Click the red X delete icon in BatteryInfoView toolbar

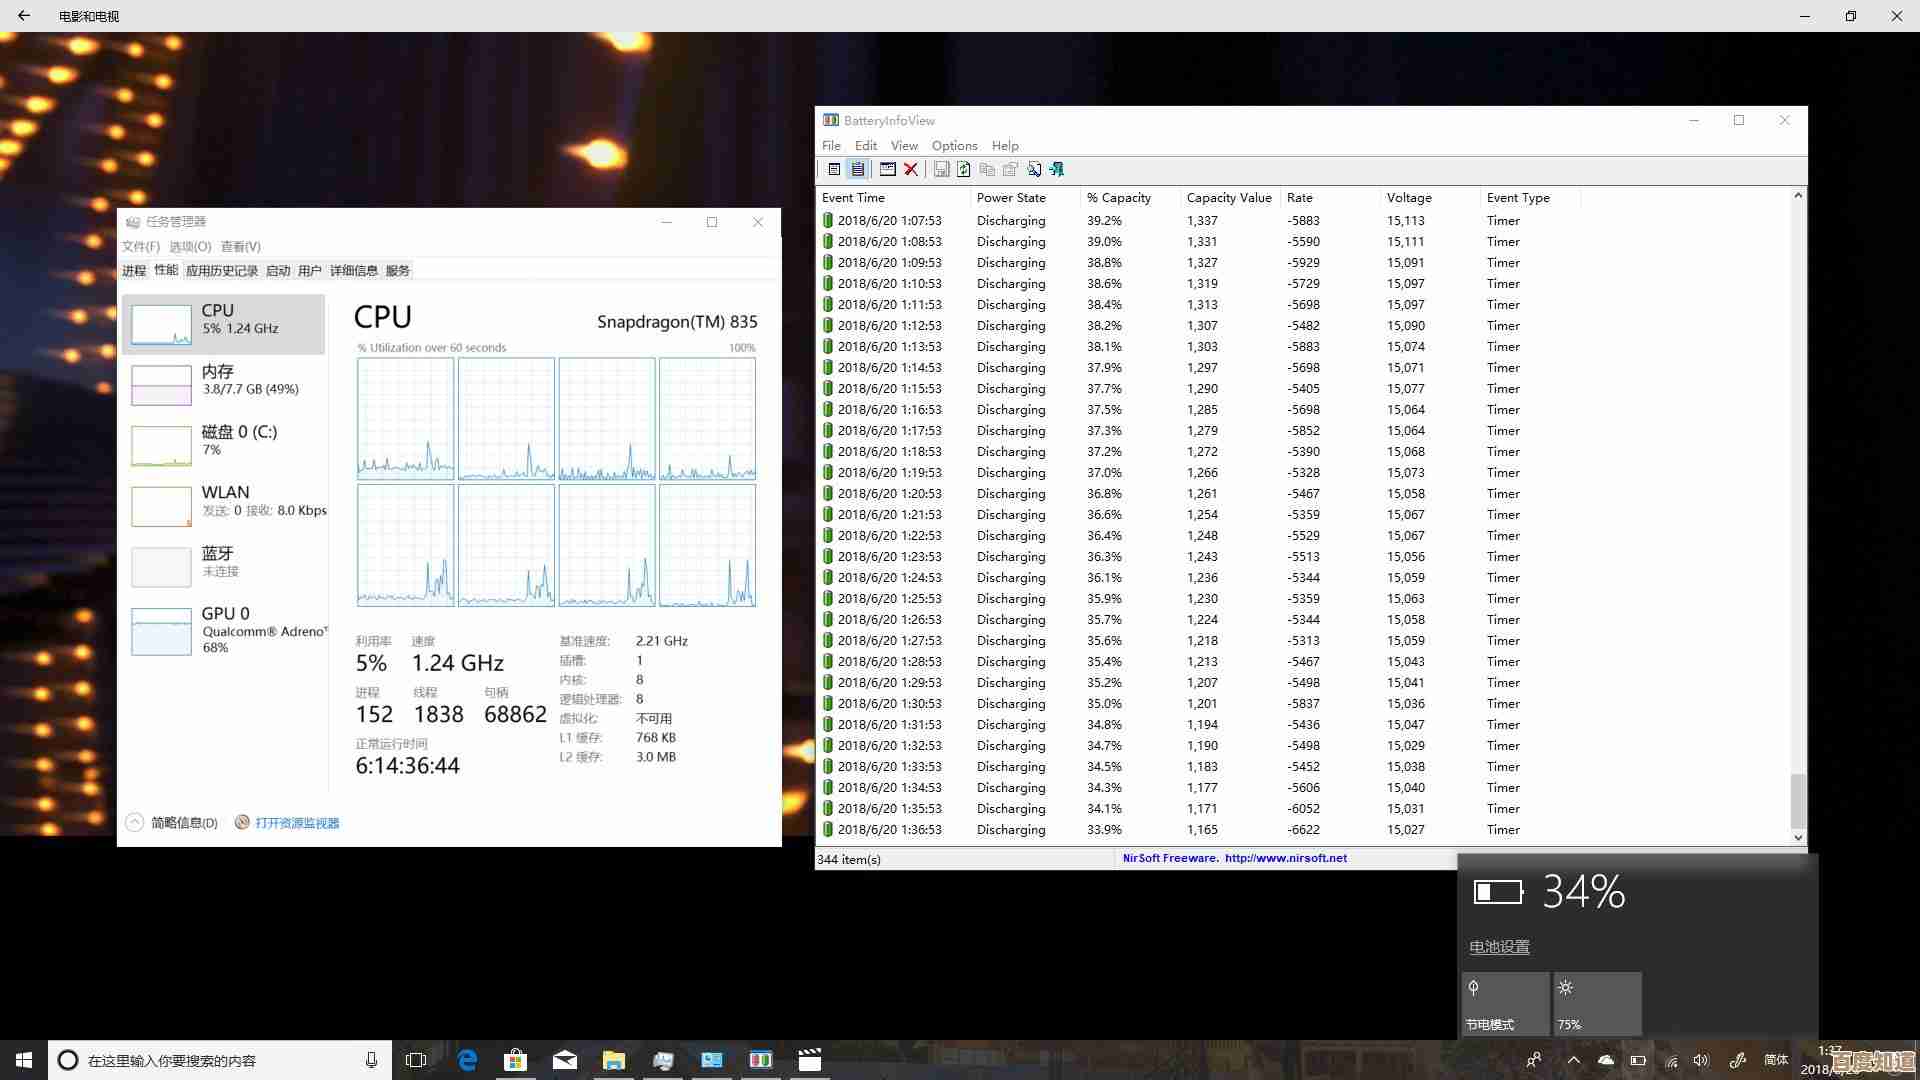click(x=911, y=169)
